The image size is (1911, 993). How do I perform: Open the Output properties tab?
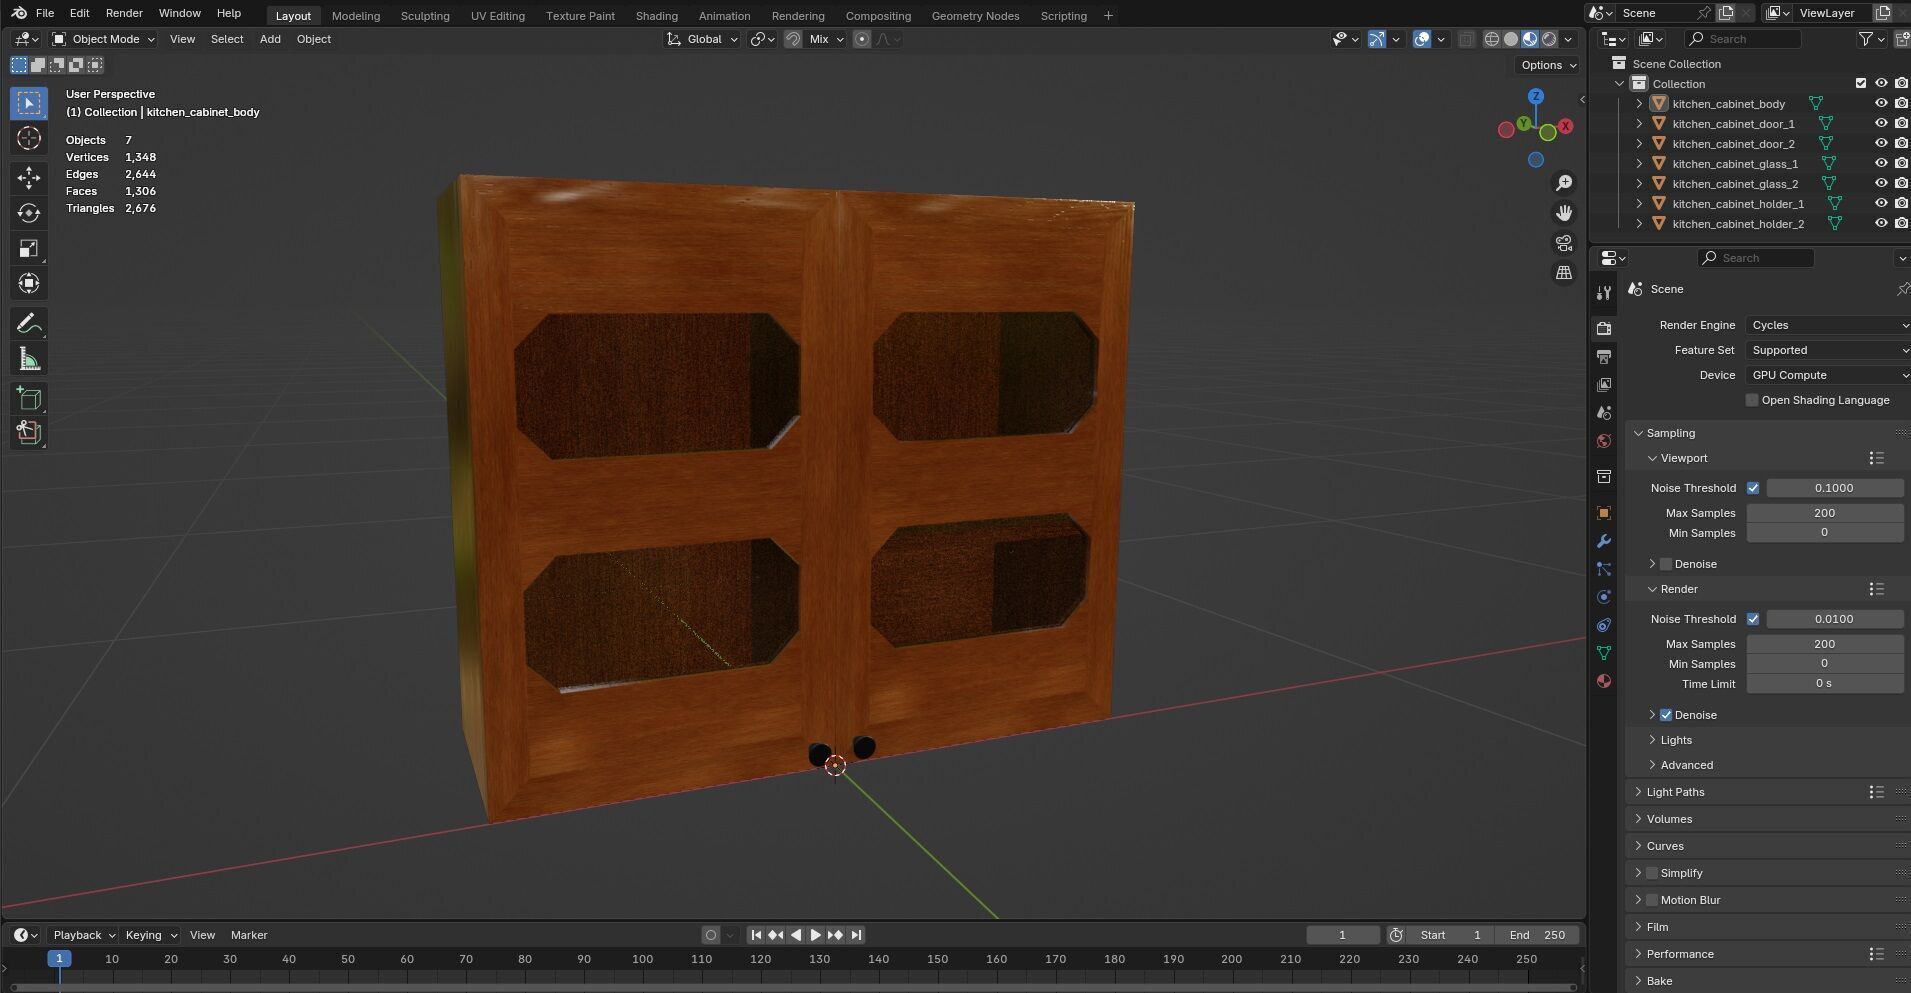1604,356
